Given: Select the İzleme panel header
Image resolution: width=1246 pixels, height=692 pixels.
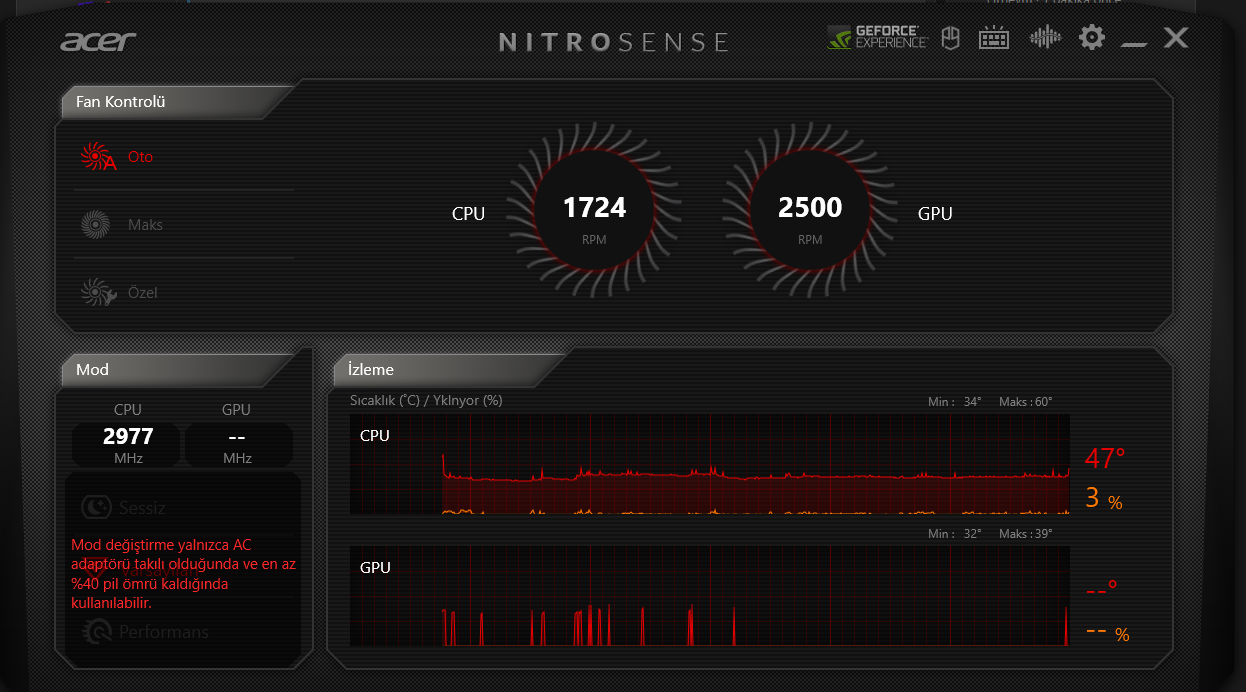Looking at the screenshot, I should [369, 369].
